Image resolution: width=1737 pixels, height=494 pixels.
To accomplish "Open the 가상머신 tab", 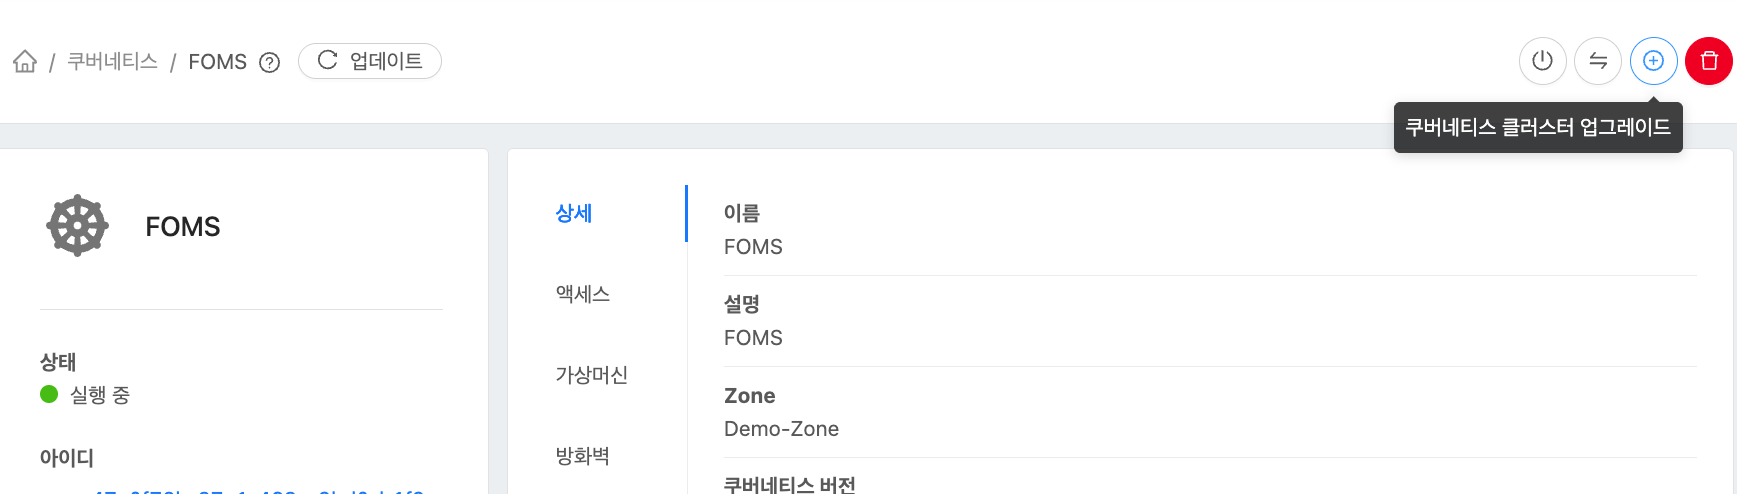I will (x=592, y=375).
